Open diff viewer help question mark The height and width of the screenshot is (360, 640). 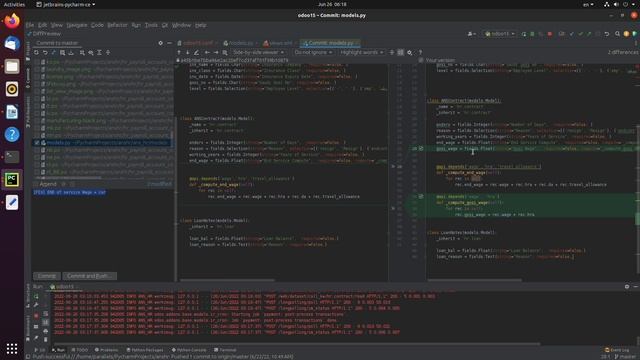(x=420, y=53)
